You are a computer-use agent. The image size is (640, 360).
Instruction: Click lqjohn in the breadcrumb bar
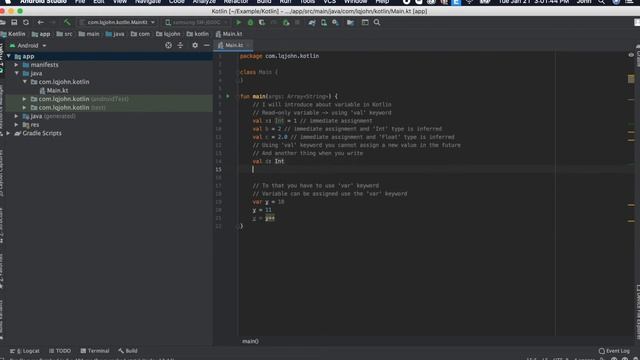coord(168,34)
